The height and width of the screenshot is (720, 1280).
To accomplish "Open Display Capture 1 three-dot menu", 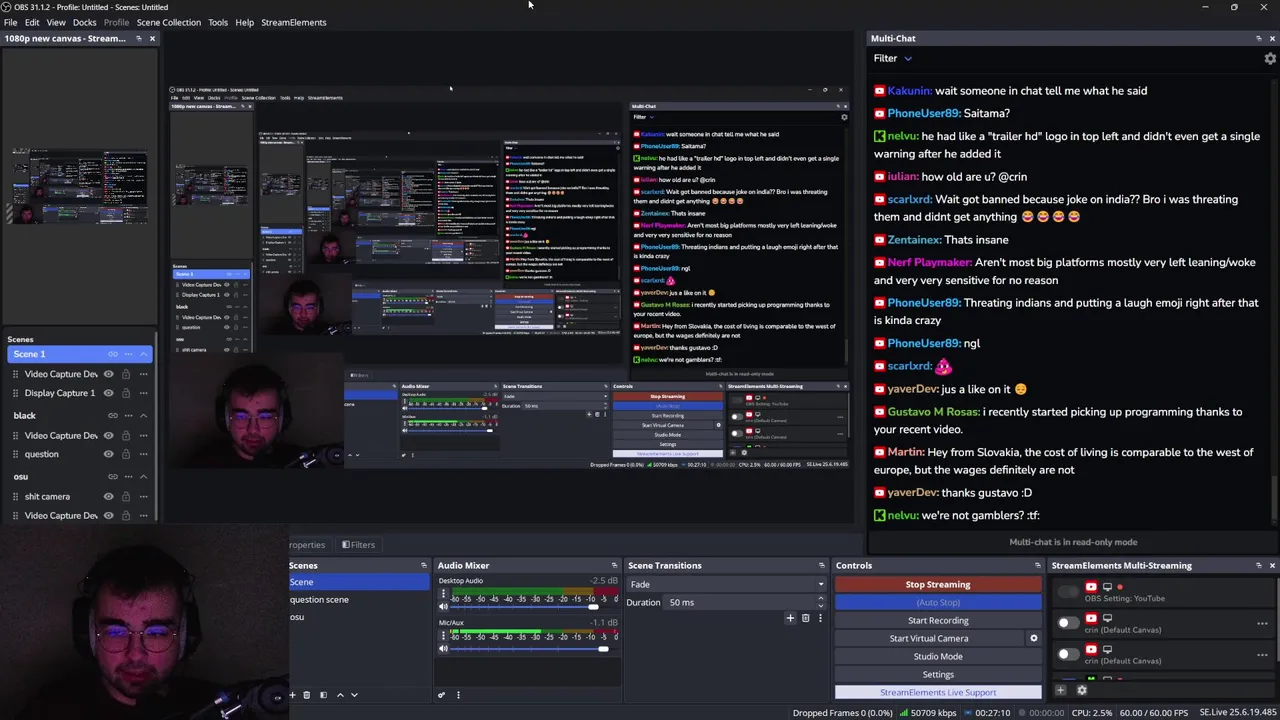I will tap(143, 393).
